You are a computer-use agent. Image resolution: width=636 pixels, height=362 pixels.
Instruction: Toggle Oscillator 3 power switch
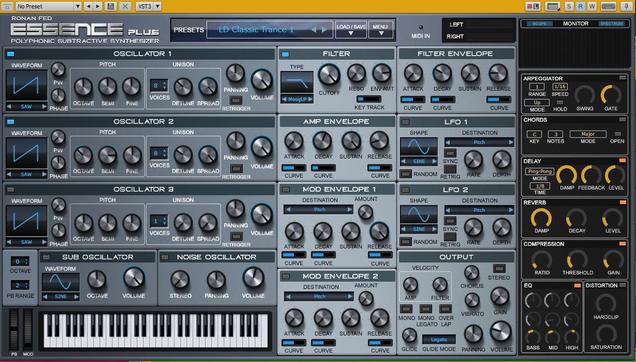tap(11, 190)
